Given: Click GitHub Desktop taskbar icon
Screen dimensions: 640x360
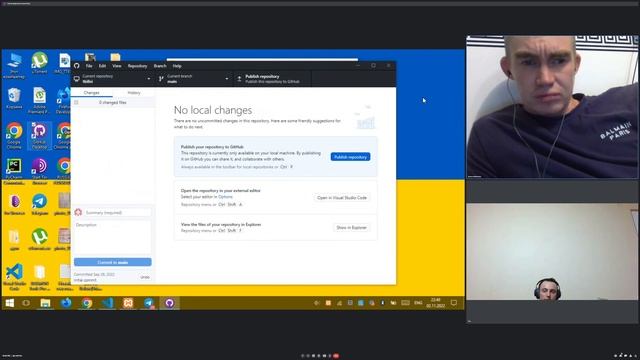Looking at the screenshot, I should click(169, 303).
